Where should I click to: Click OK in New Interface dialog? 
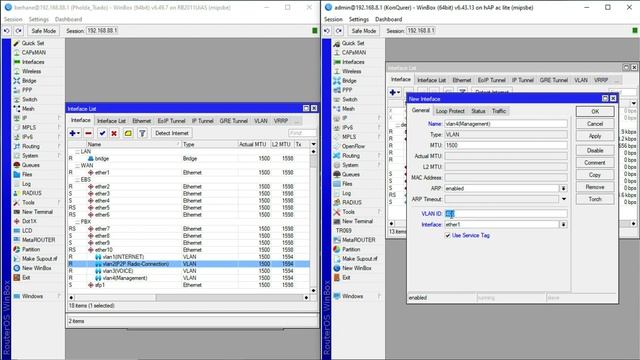[595, 112]
